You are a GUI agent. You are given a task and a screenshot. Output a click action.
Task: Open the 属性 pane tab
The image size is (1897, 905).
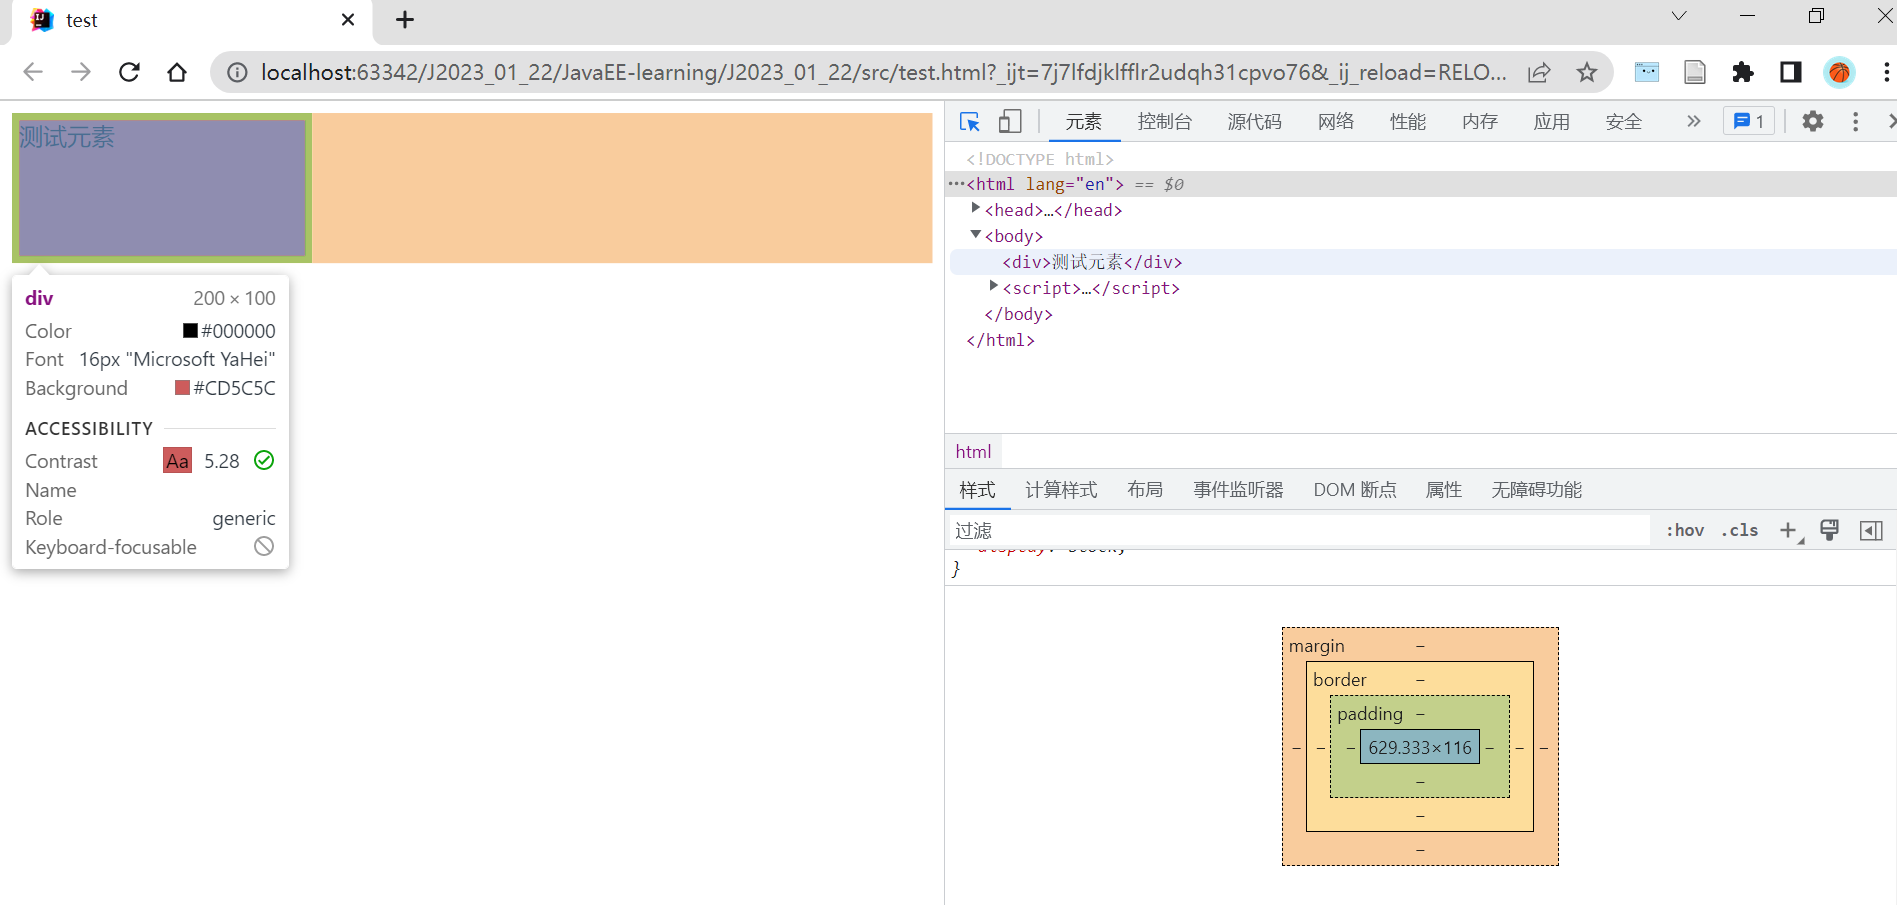(1443, 490)
